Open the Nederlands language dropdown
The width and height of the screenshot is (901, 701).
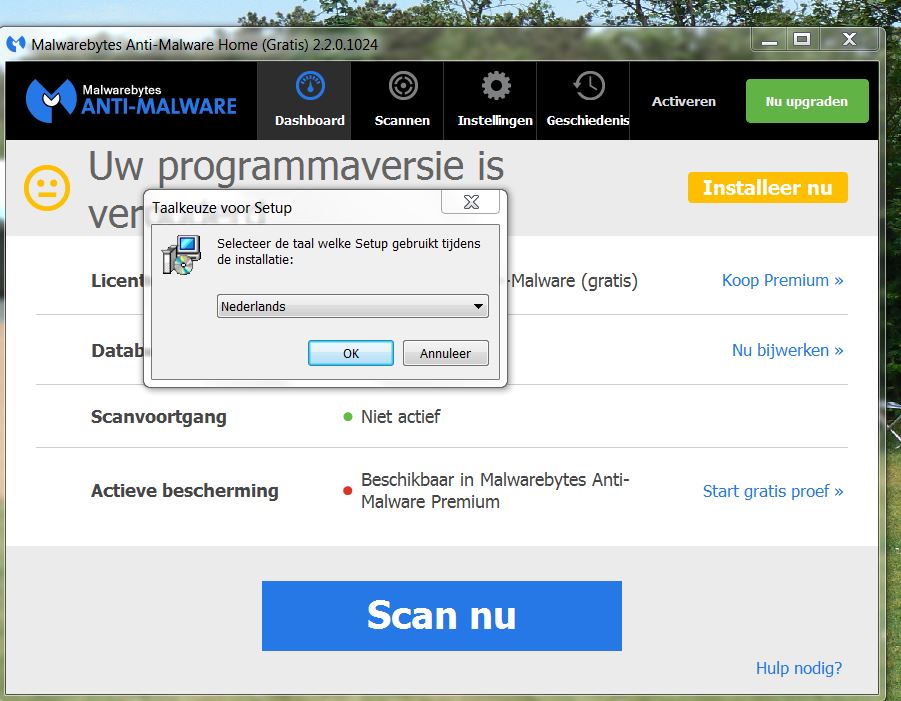pyautogui.click(x=352, y=306)
